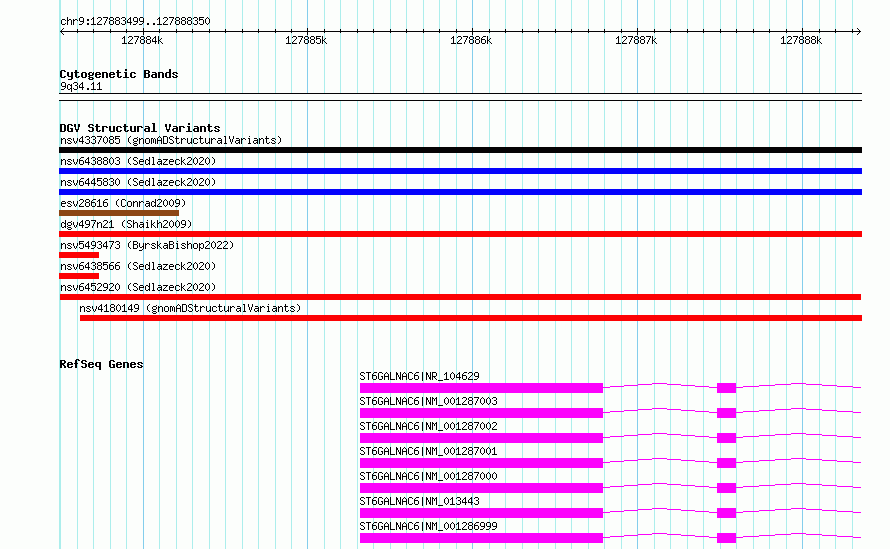This screenshot has width=890, height=549.
Task: Select the small exon of NM_001287001
Action: [x=727, y=463]
